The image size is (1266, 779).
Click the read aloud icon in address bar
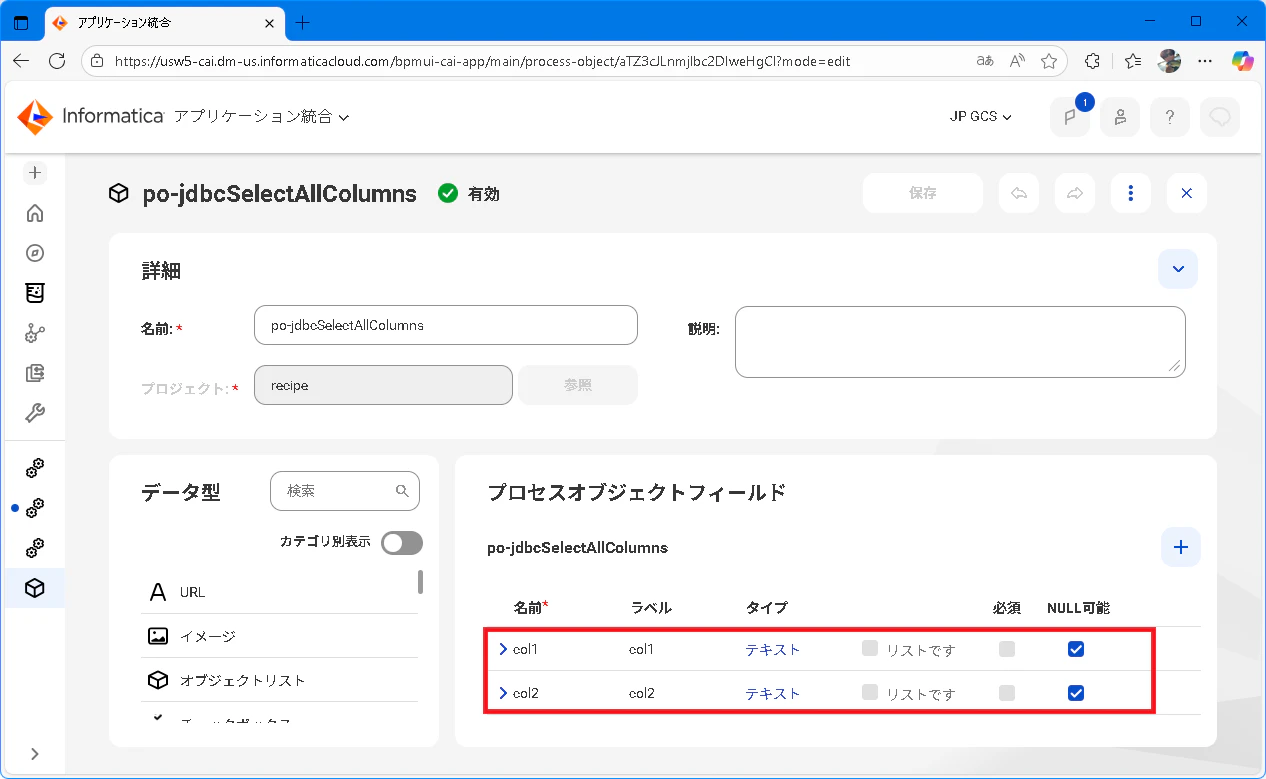point(1017,61)
